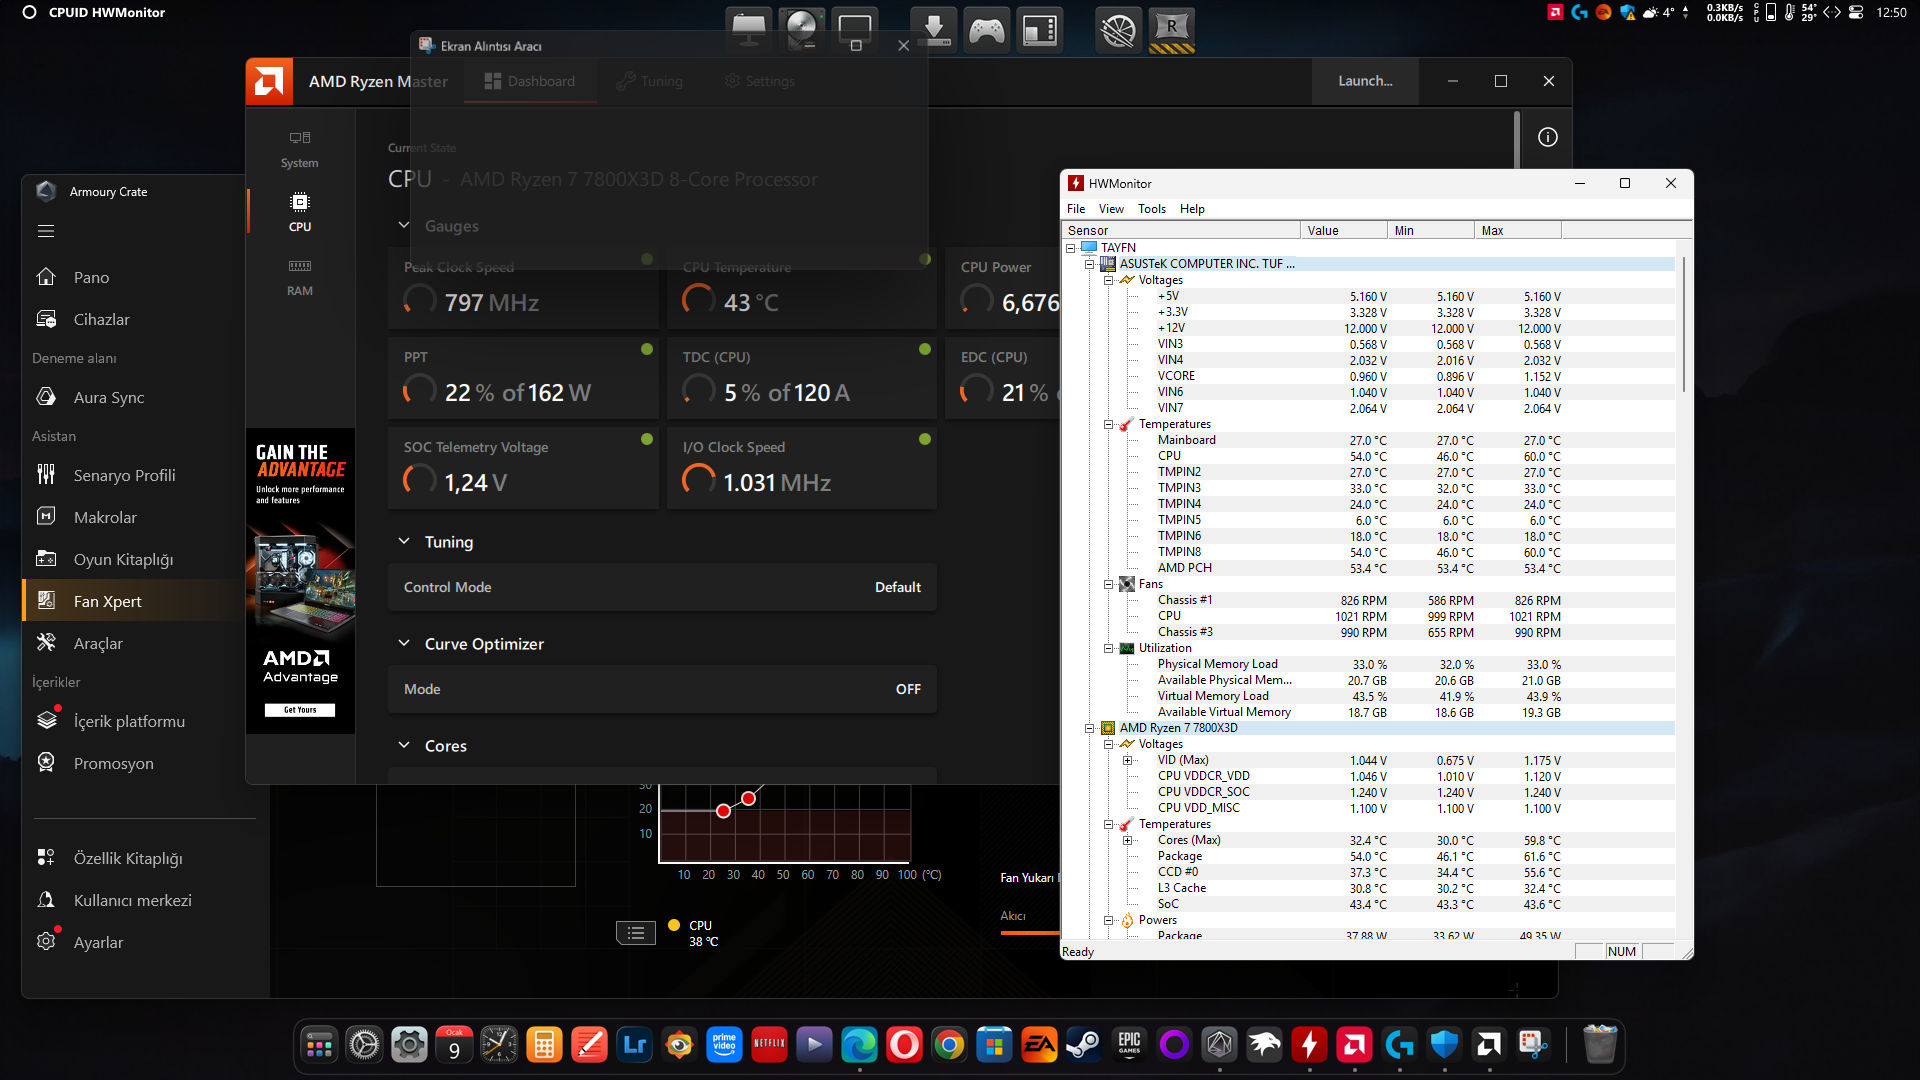Collapse the TAYFN root node in HWMonitor
The image size is (1920, 1080).
(1071, 248)
